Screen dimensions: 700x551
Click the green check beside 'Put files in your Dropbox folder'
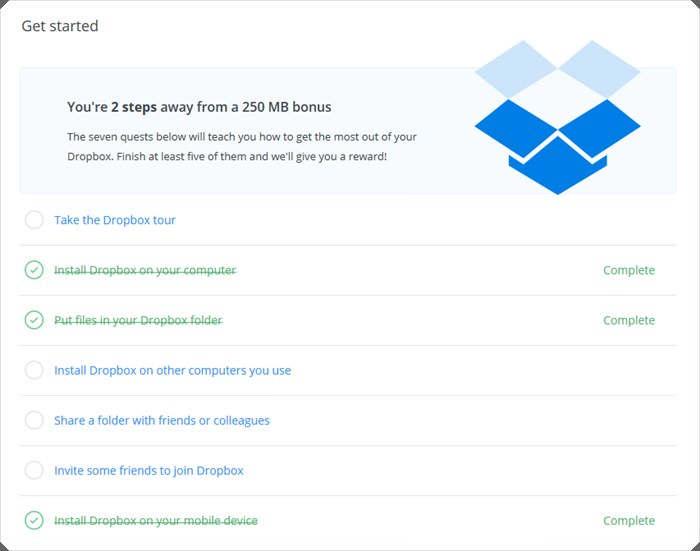(34, 320)
